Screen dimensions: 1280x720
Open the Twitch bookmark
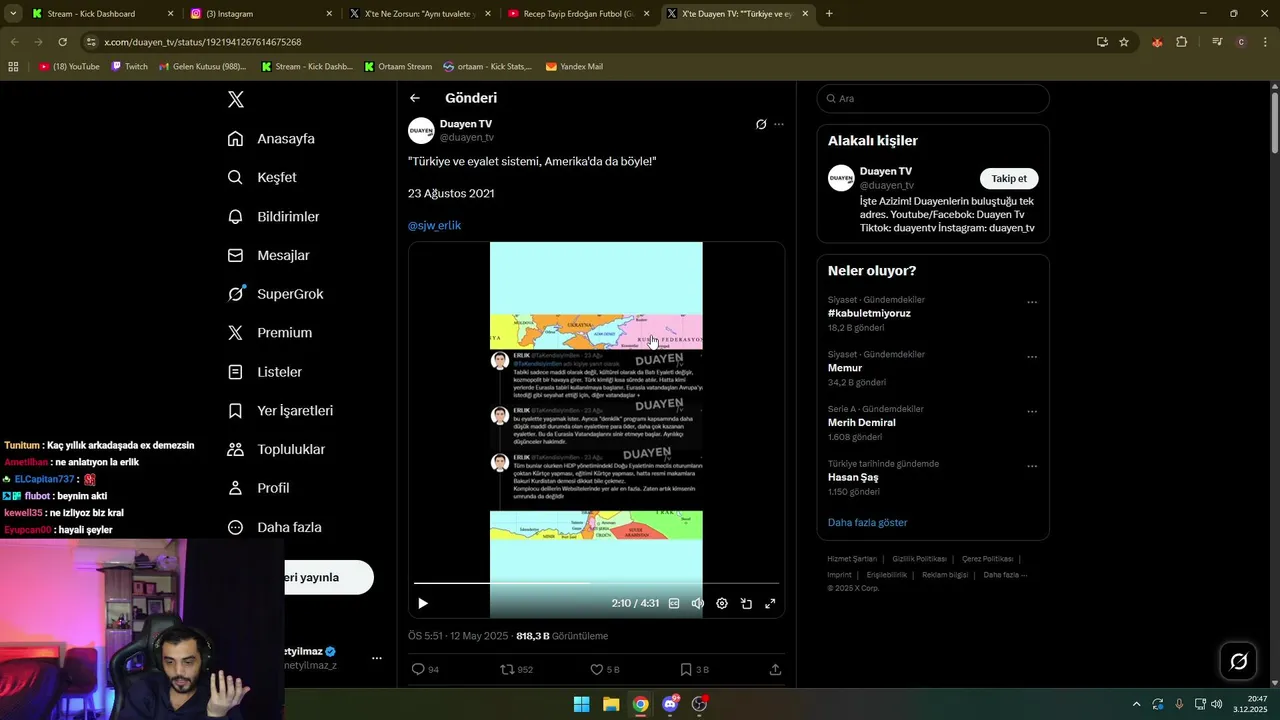[x=129, y=66]
